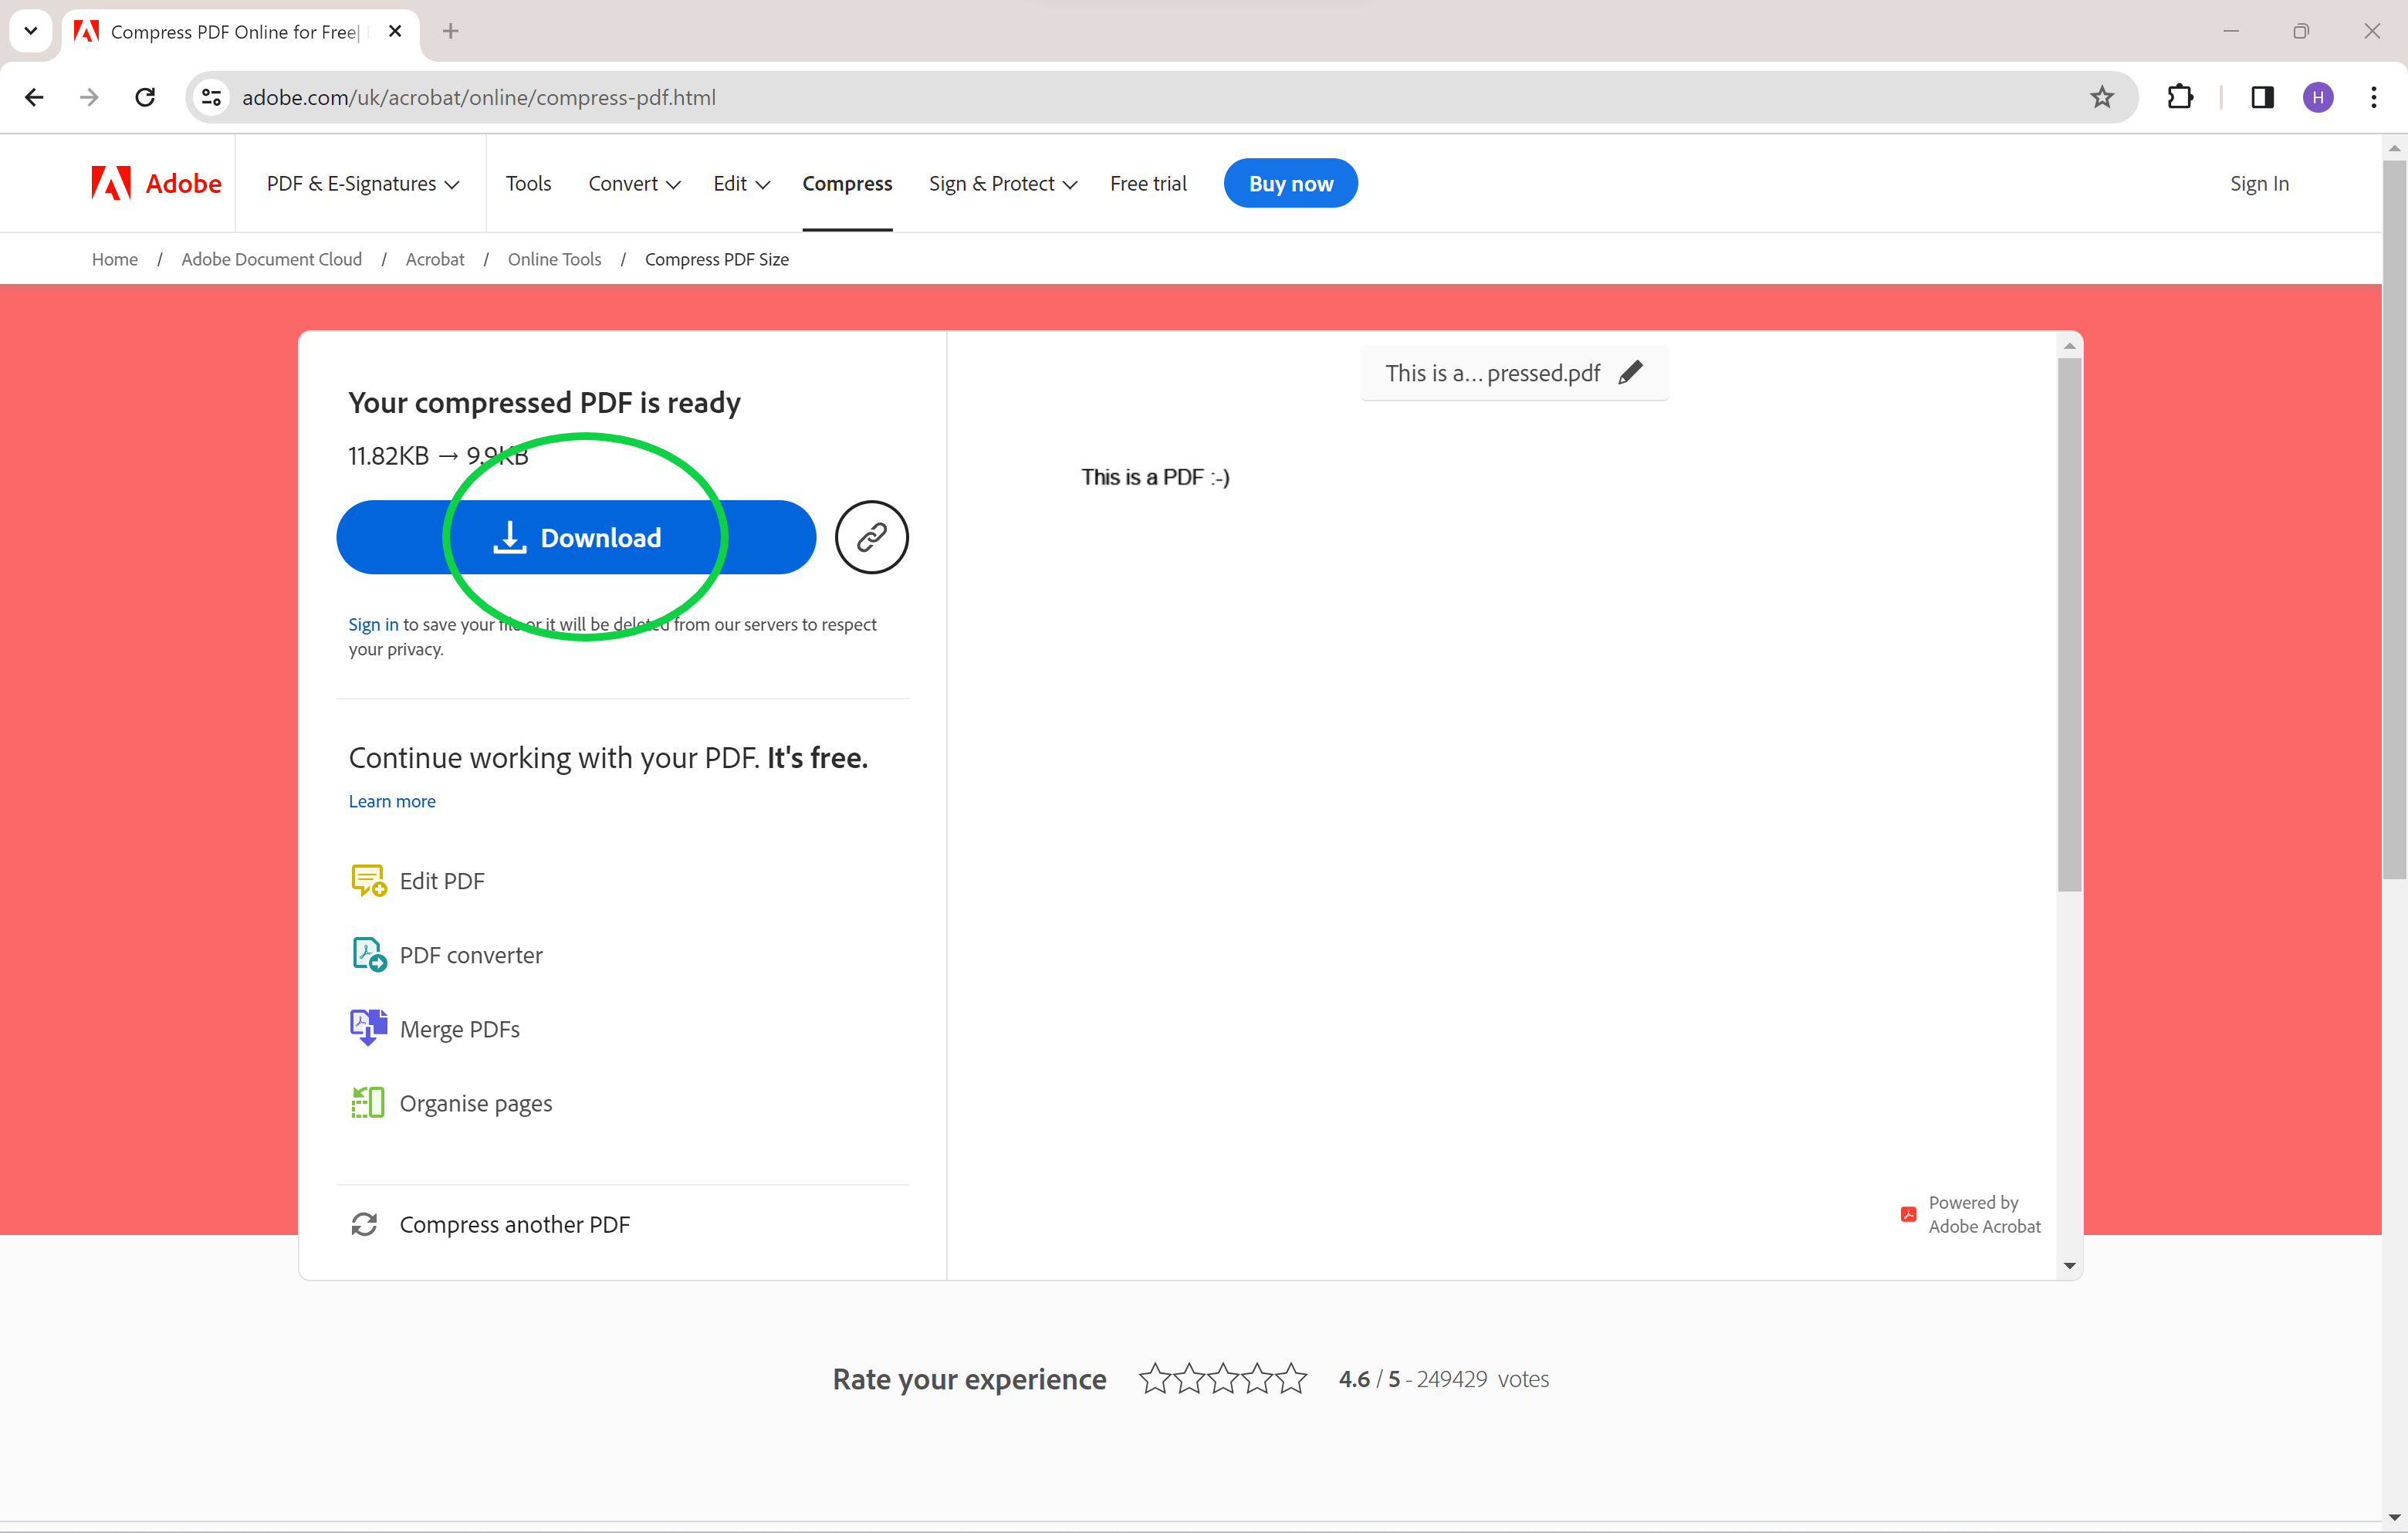Click the preview panel scroll down arrow
Screen dimensions: 2408x1533
2069,1266
